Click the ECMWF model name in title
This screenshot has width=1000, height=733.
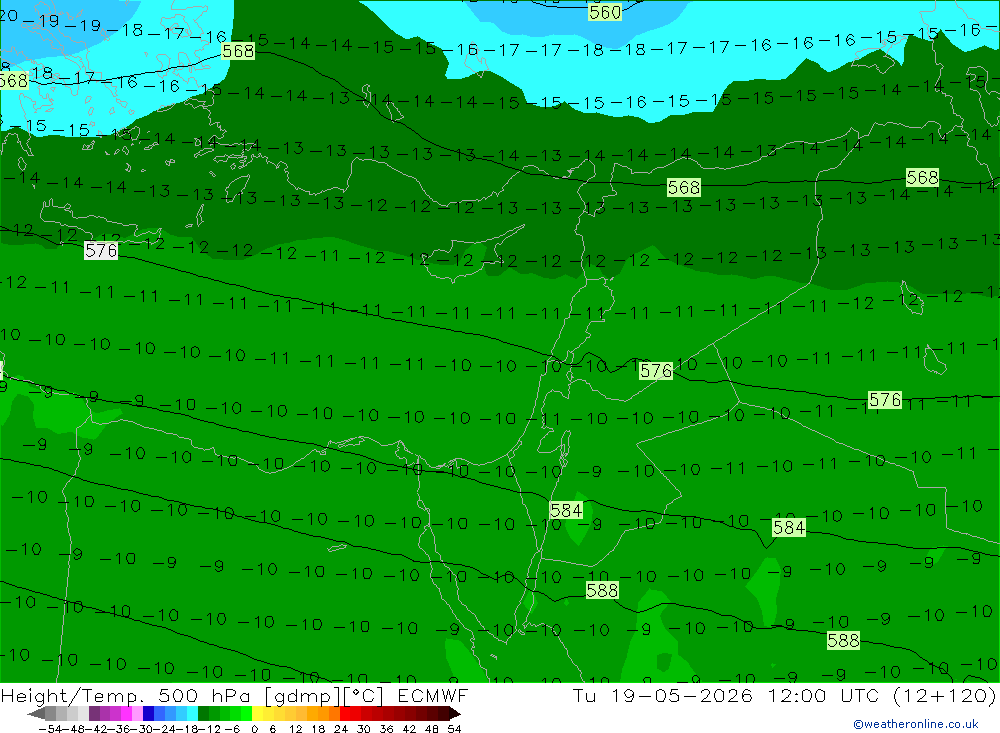click(433, 695)
